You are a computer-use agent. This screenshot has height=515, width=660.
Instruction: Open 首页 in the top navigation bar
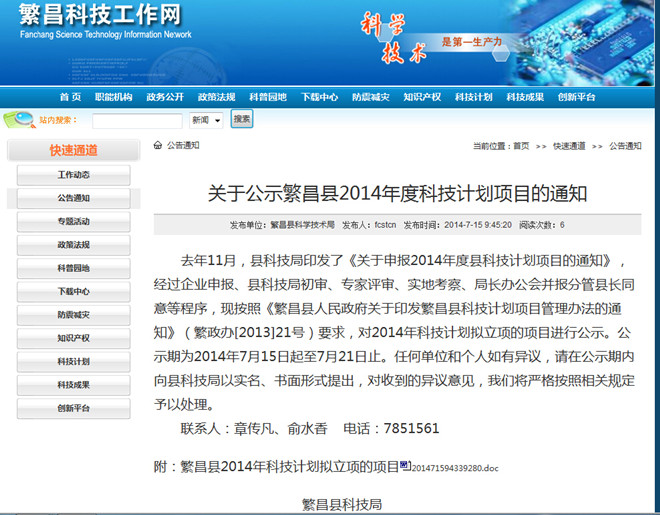[70, 97]
